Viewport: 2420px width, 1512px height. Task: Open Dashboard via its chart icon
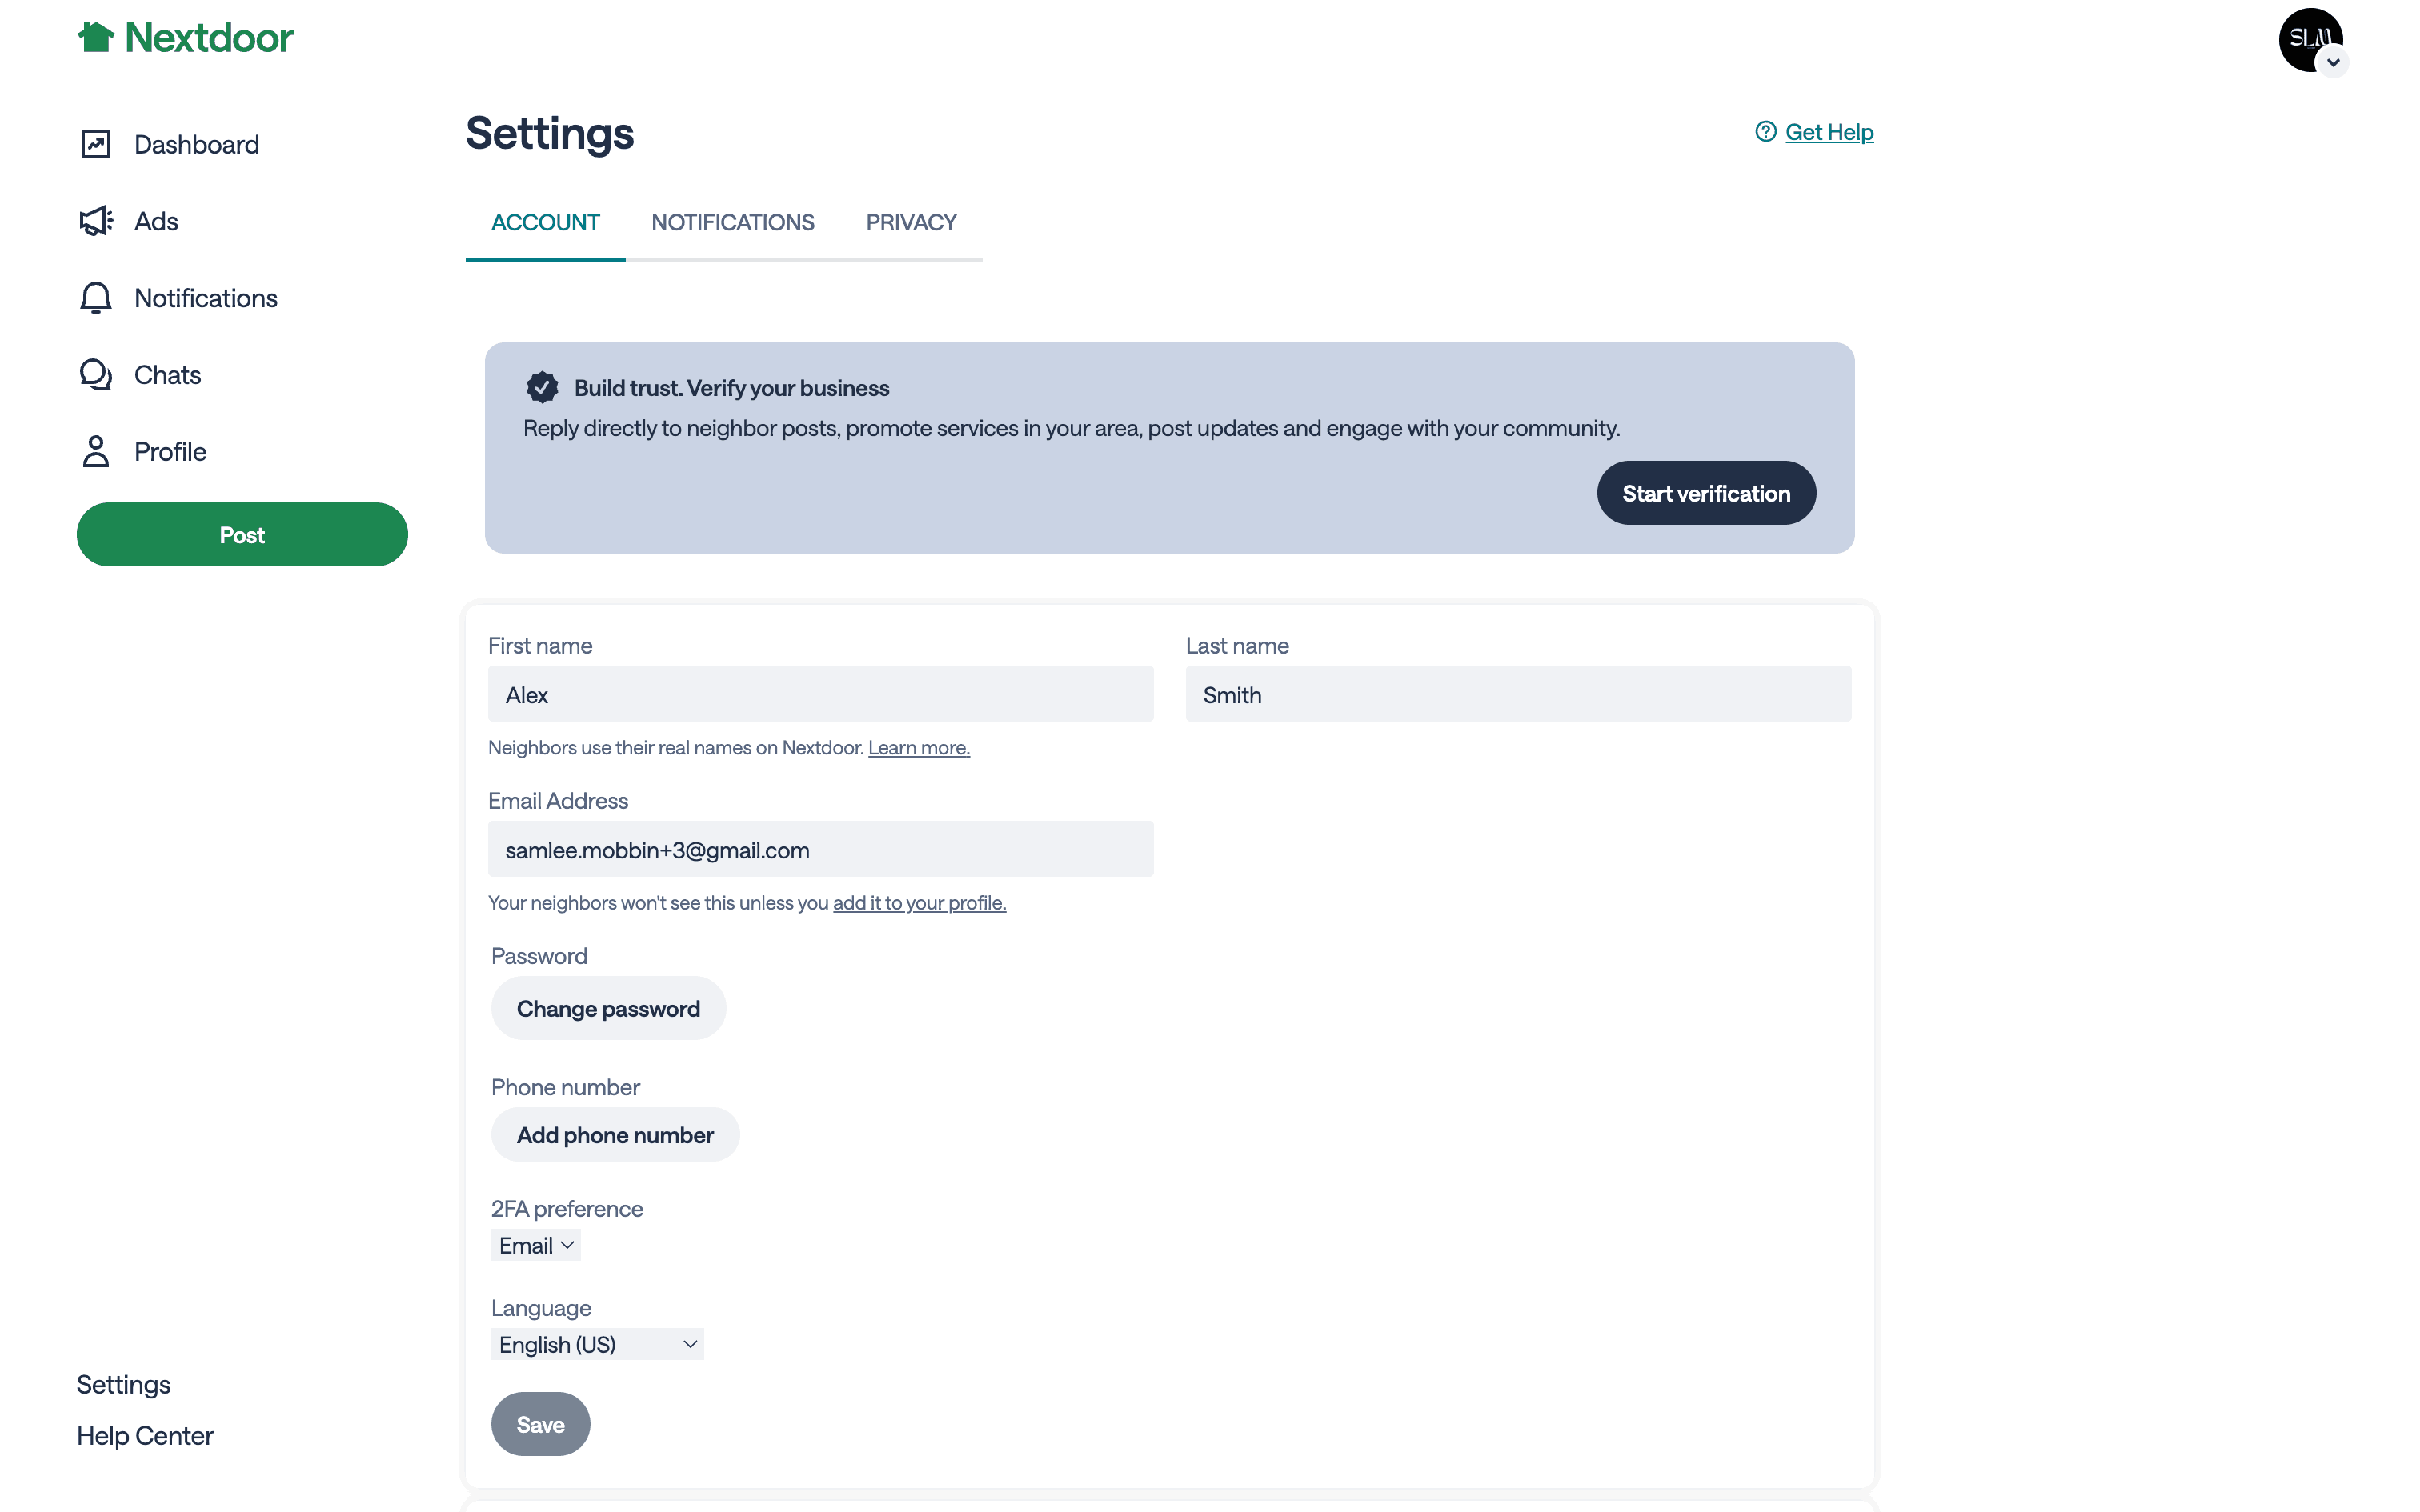(96, 145)
